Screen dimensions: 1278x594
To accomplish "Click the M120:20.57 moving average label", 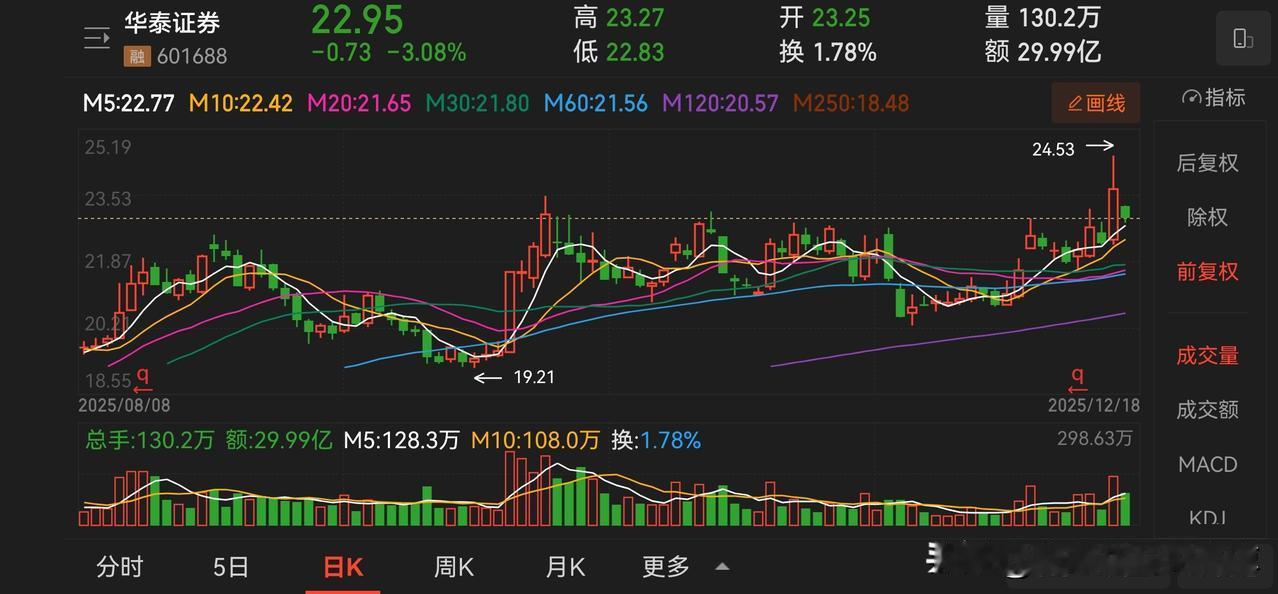I will tap(721, 103).
